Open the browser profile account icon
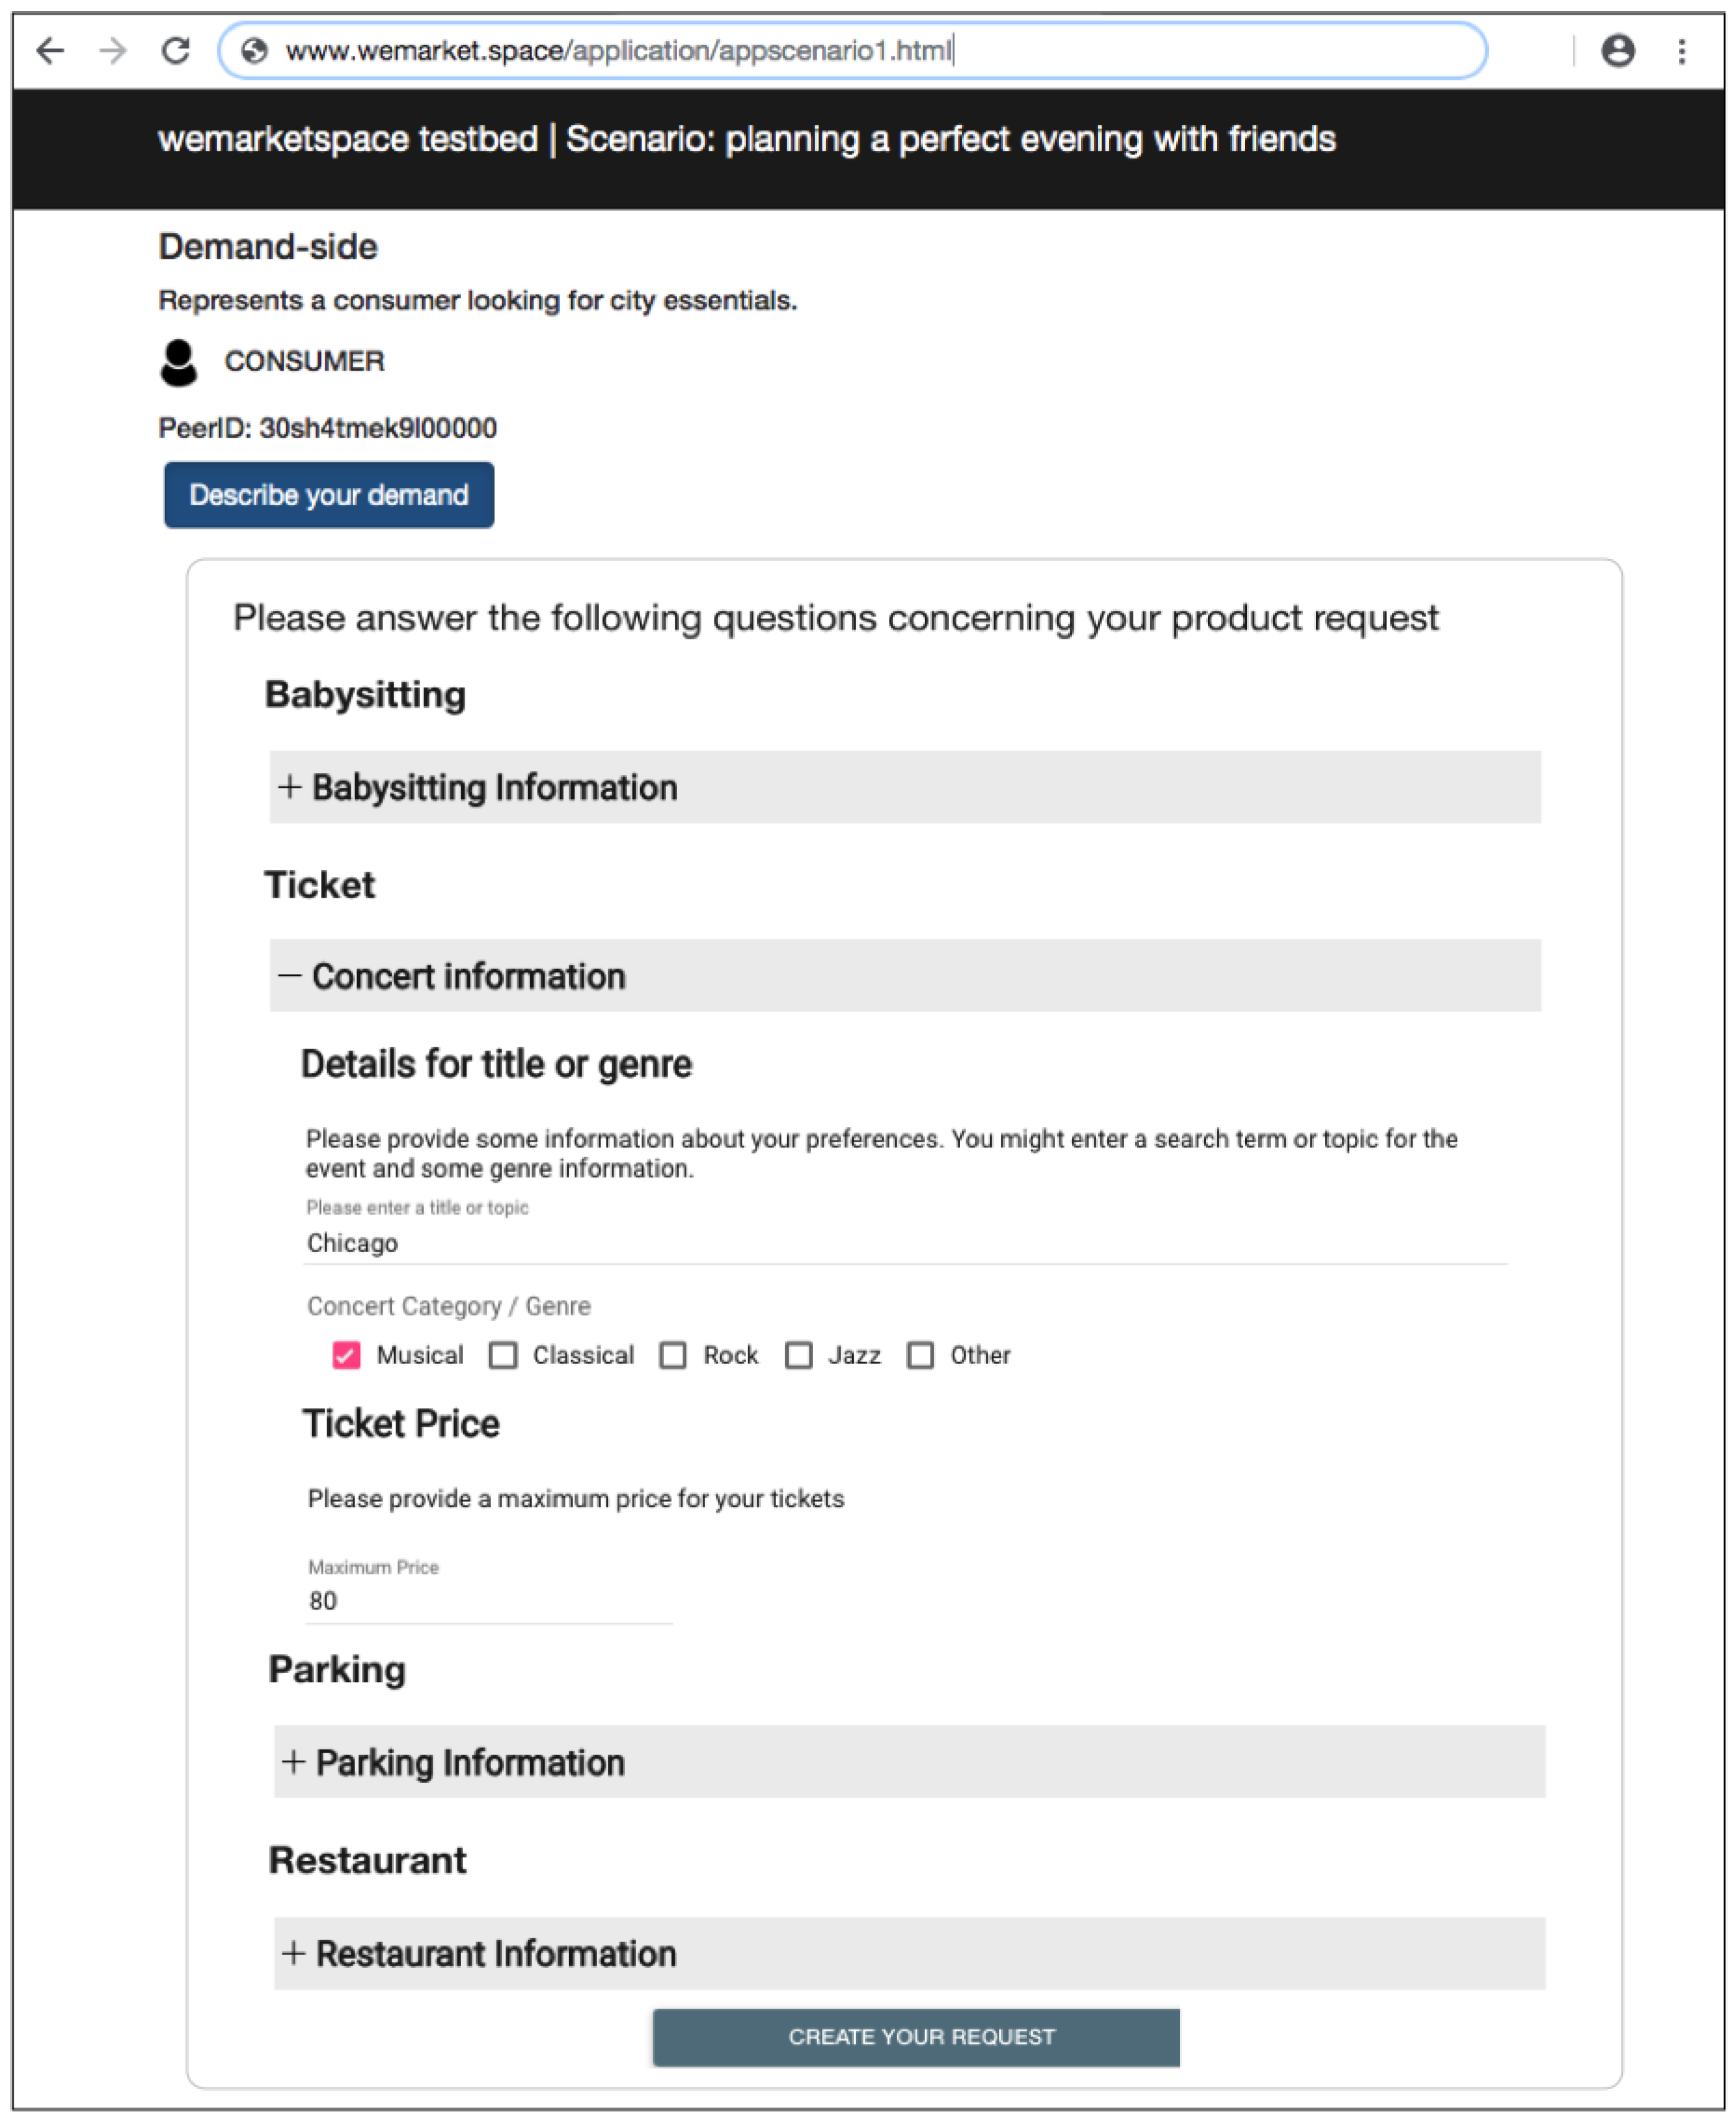The image size is (1736, 2122). pos(1617,50)
